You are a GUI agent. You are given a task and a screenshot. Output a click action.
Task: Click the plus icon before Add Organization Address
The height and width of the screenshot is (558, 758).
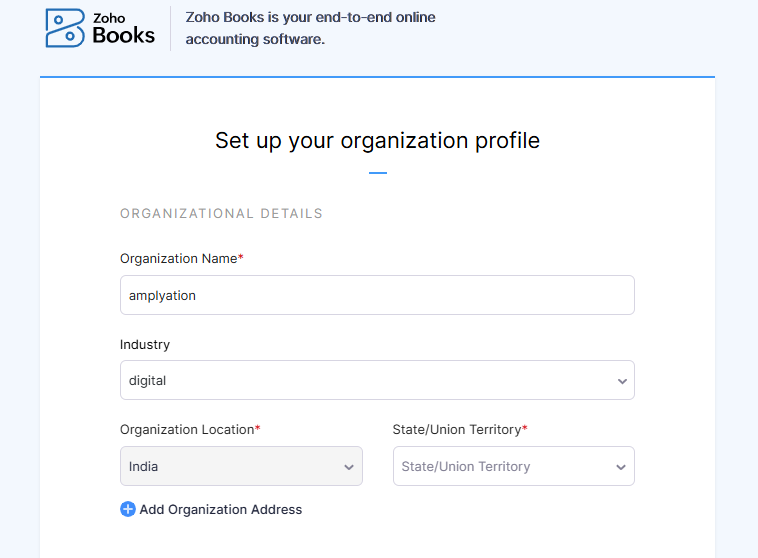[x=128, y=509]
